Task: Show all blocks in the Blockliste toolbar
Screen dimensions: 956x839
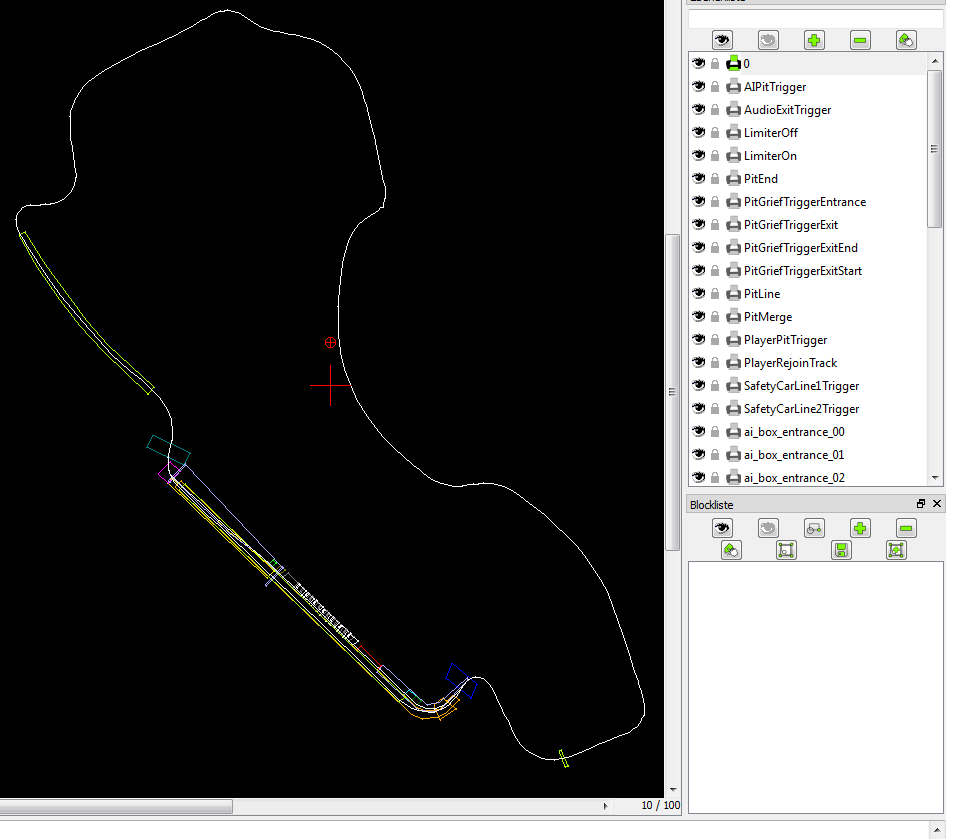Action: (x=722, y=528)
